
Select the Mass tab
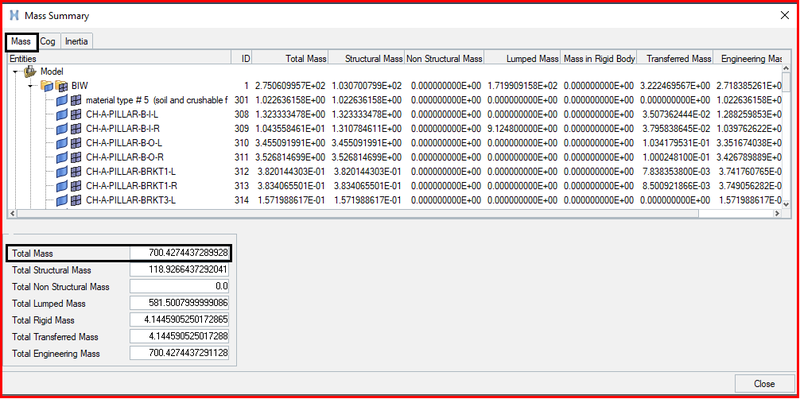tap(21, 42)
